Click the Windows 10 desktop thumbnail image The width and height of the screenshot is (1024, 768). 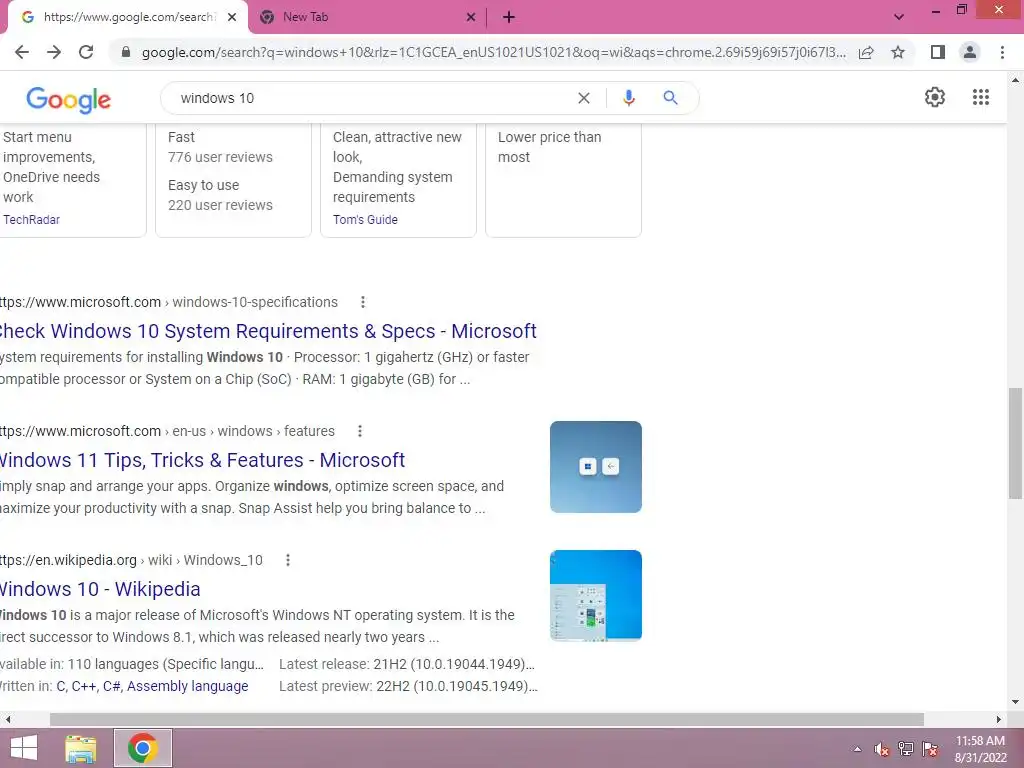(x=596, y=596)
